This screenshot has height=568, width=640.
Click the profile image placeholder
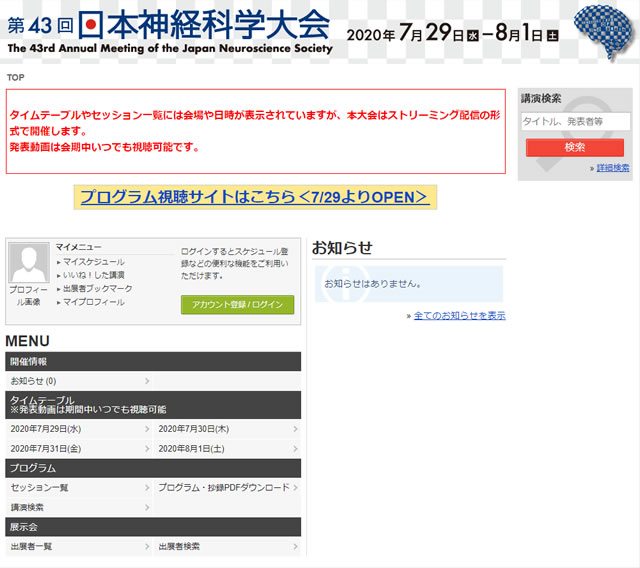pos(29,263)
